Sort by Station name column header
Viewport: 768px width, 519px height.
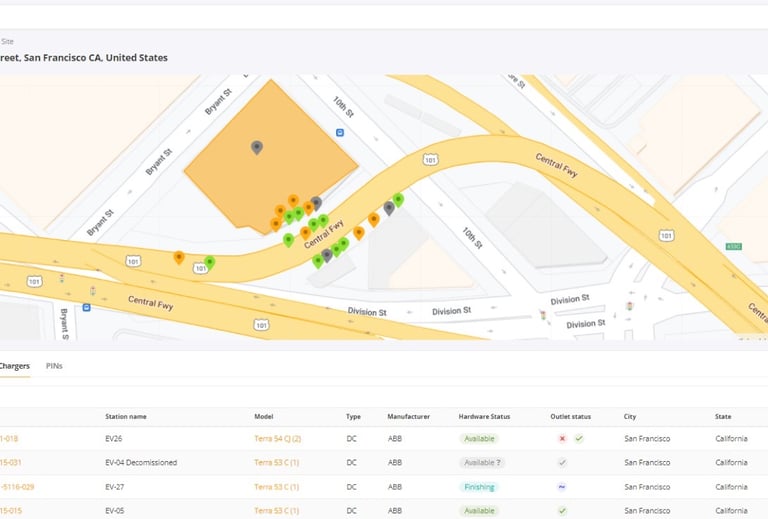point(126,417)
